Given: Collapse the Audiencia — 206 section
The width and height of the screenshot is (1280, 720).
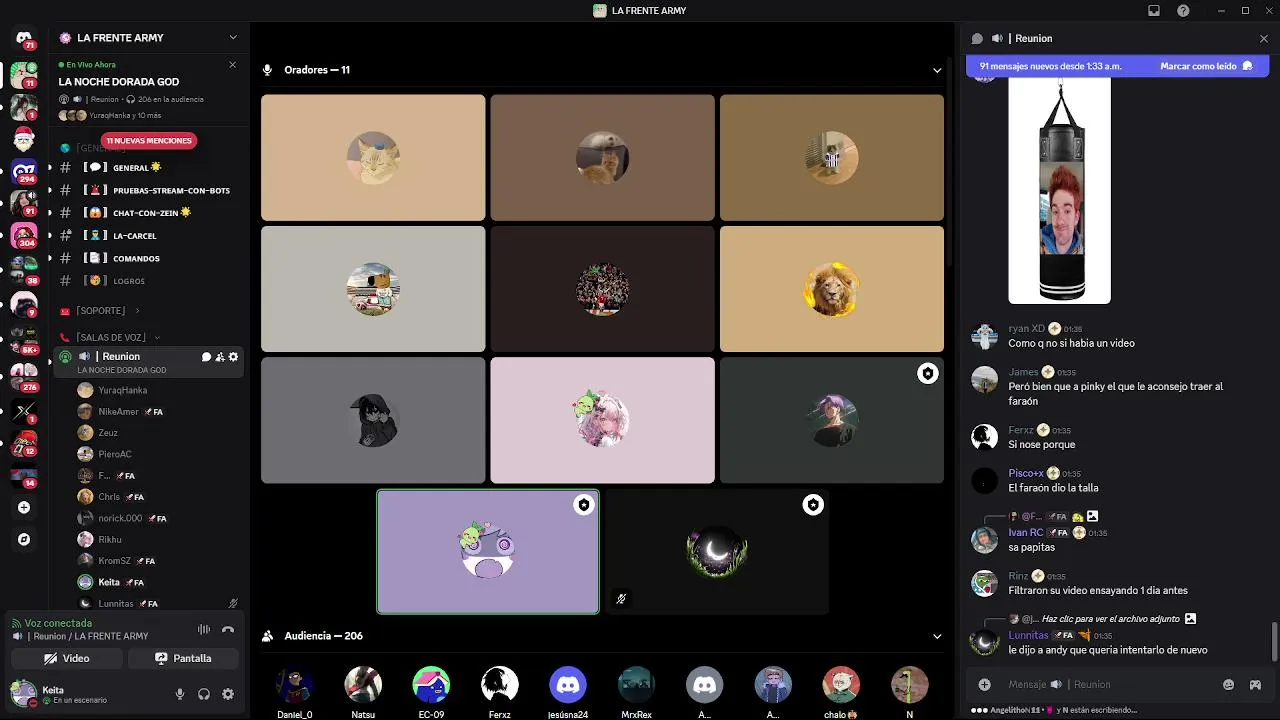Looking at the screenshot, I should point(937,636).
